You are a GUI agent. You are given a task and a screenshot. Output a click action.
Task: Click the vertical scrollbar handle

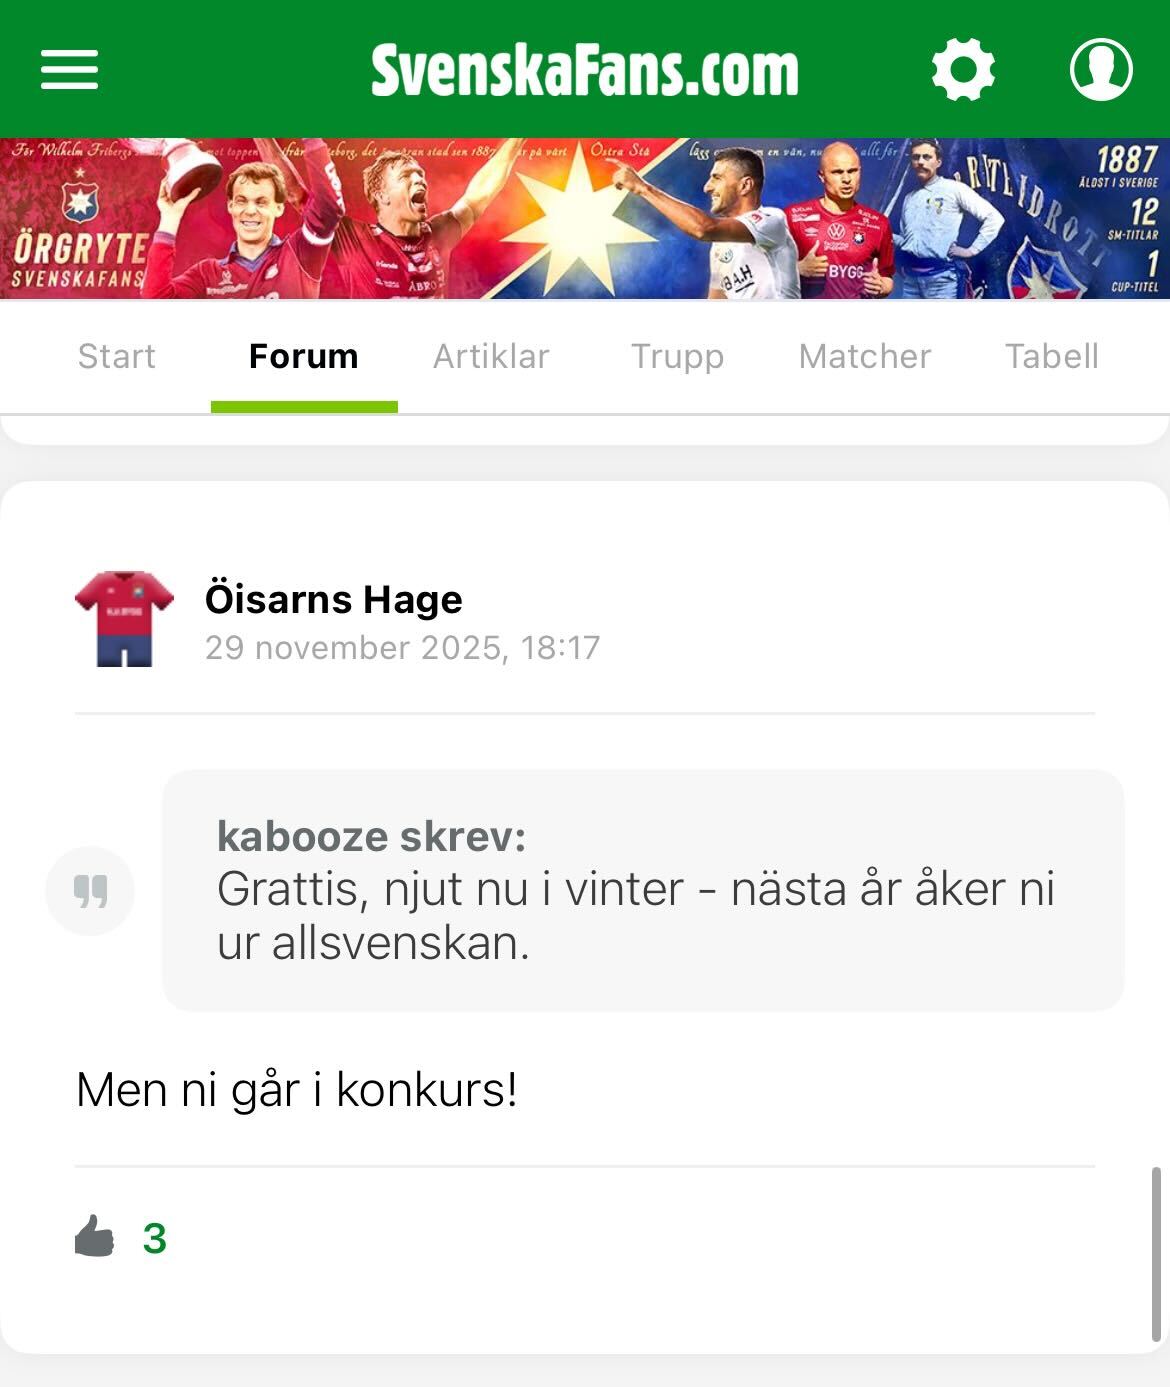point(1156,1254)
